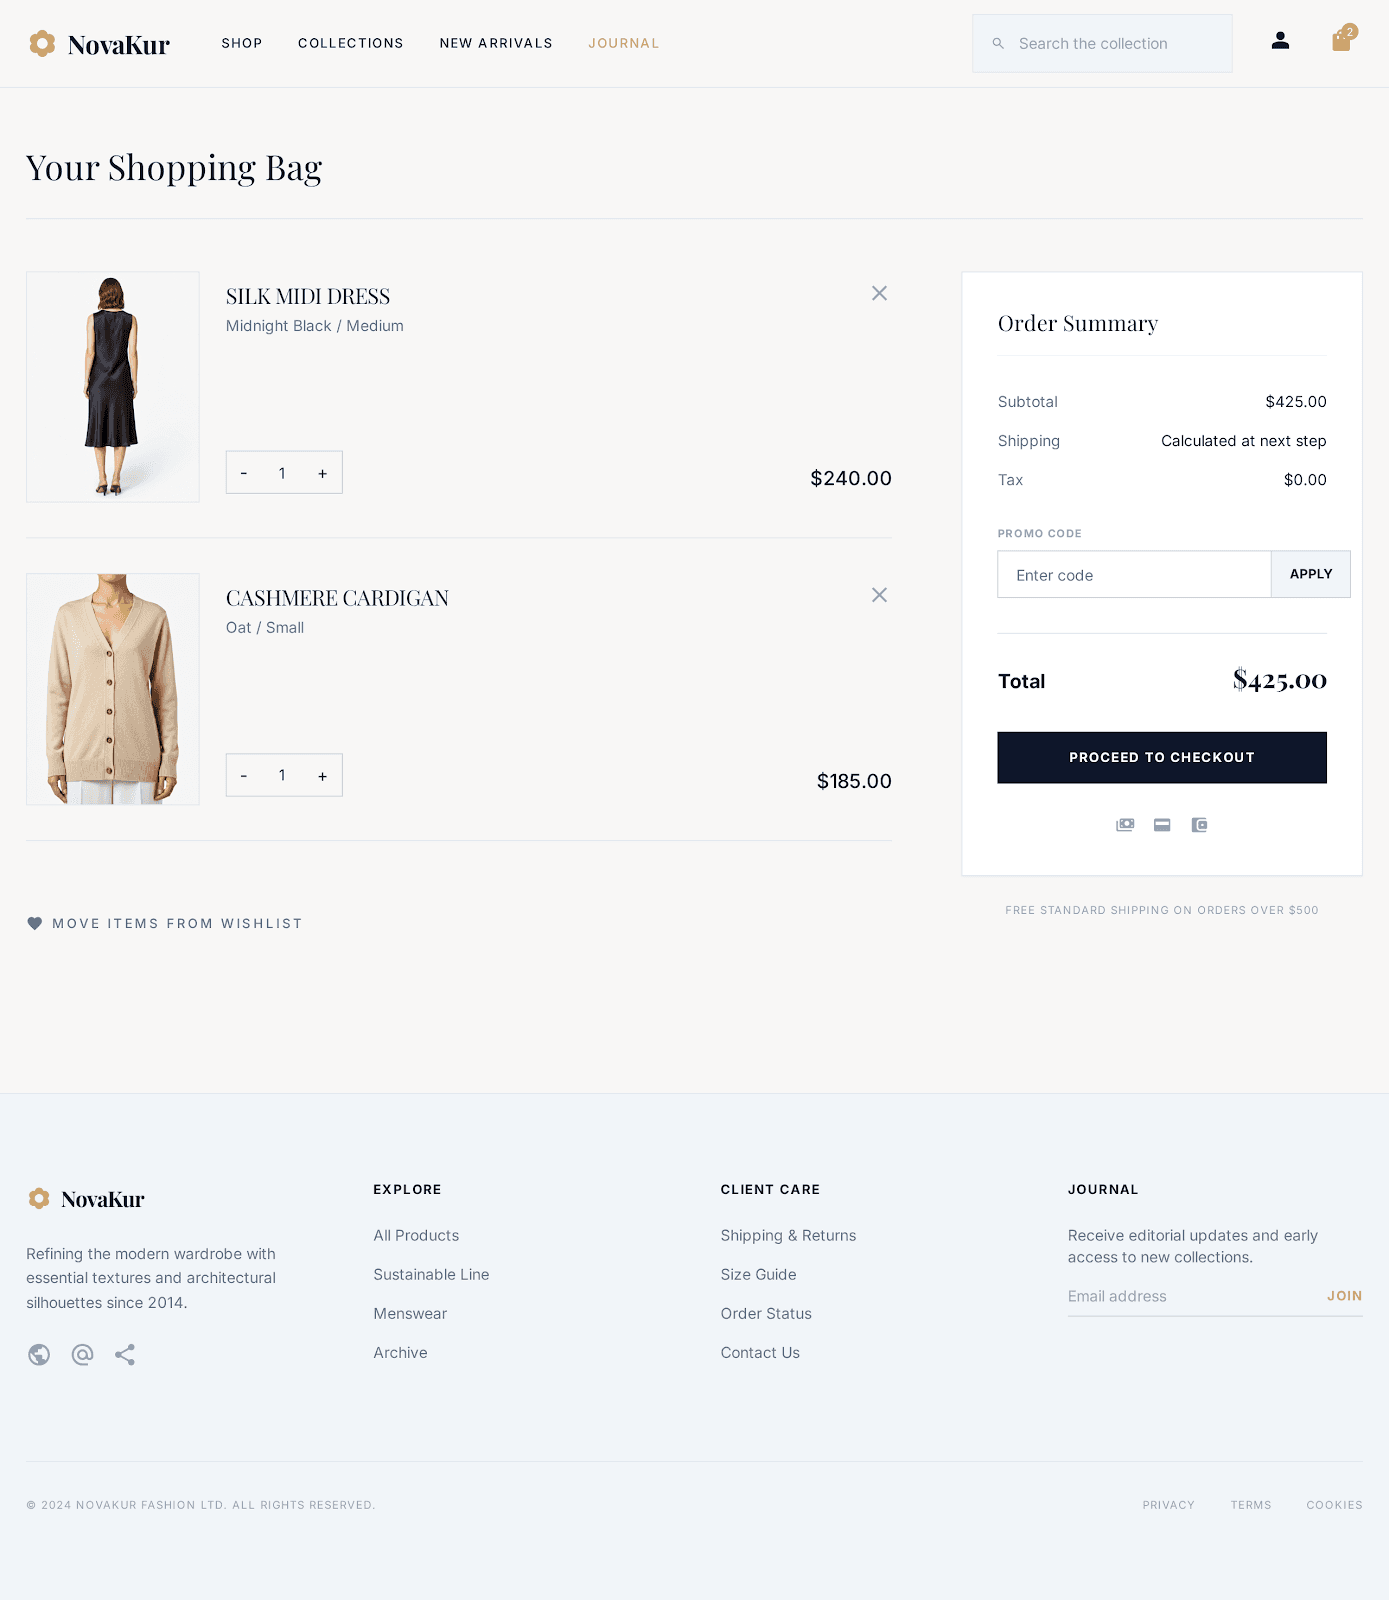Viewport: 1389px width, 1600px height.
Task: Go to New Arrivals in navigation
Action: pos(496,43)
